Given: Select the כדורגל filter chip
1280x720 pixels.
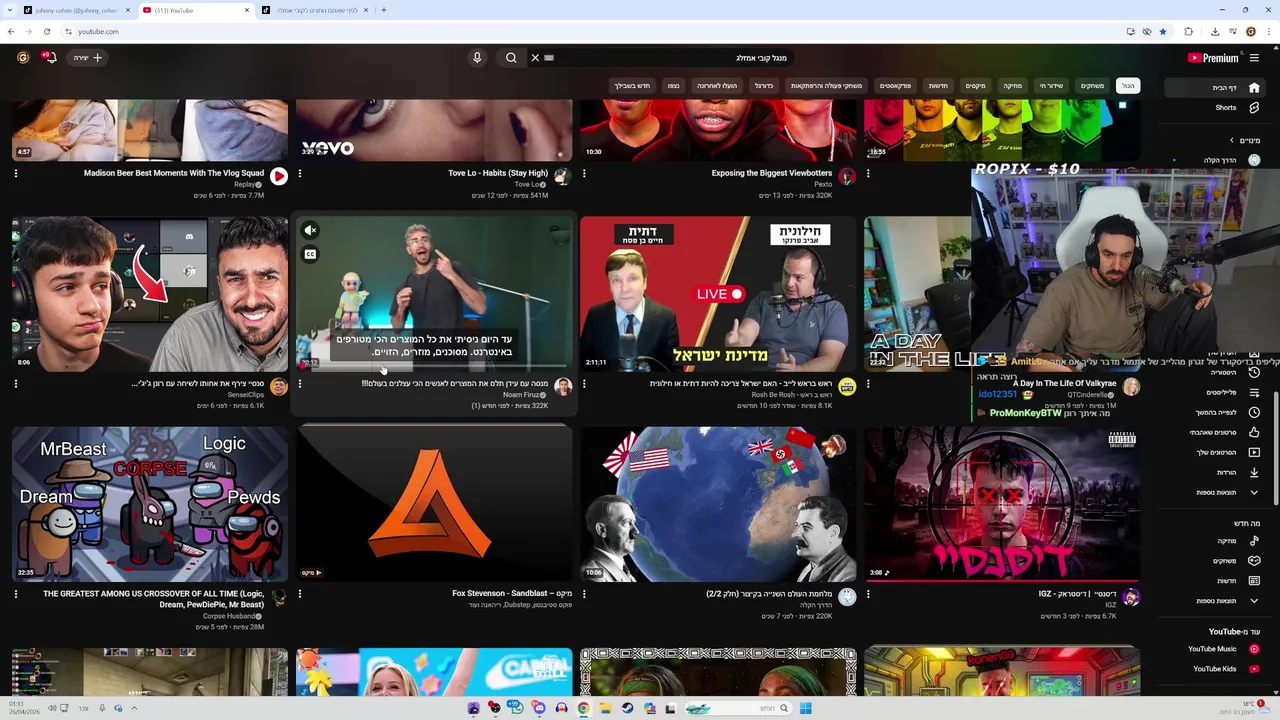Looking at the screenshot, I should (764, 86).
